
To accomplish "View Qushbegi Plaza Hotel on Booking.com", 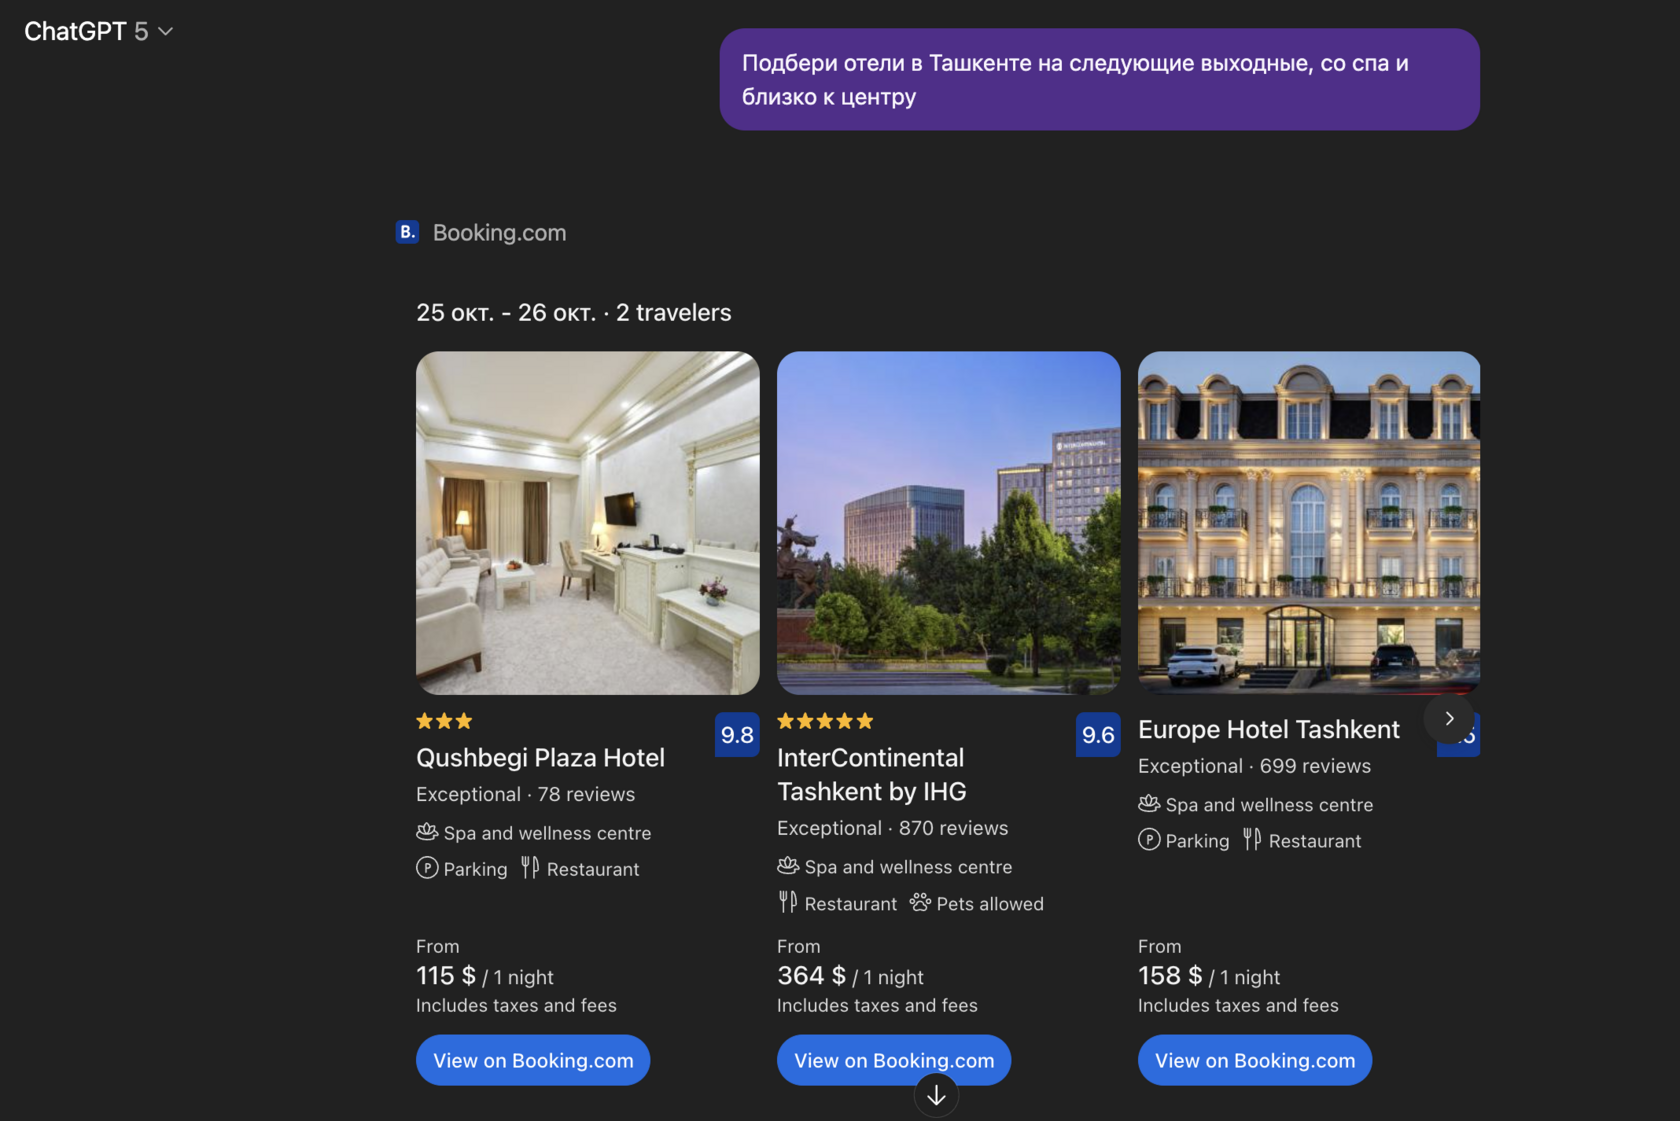I will (x=533, y=1060).
